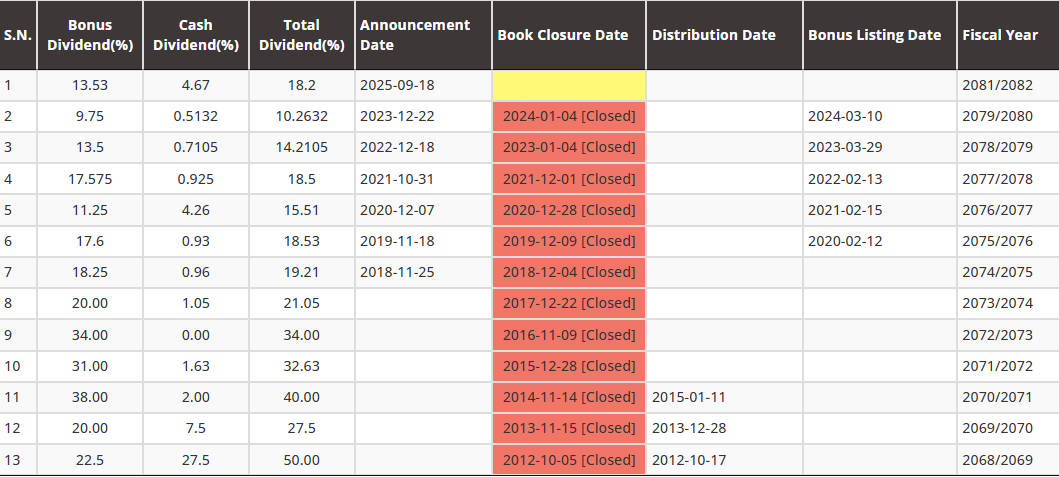Select distribution date 2015-01-11

(689, 397)
